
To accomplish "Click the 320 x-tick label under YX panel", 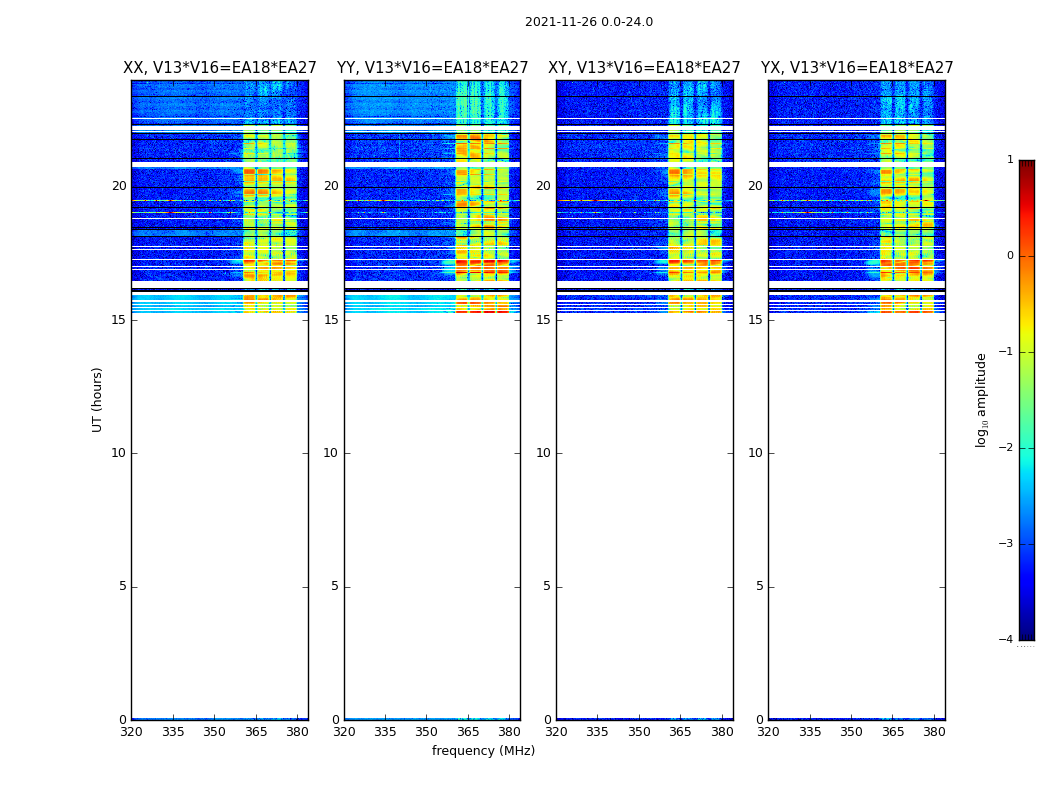I will point(768,732).
